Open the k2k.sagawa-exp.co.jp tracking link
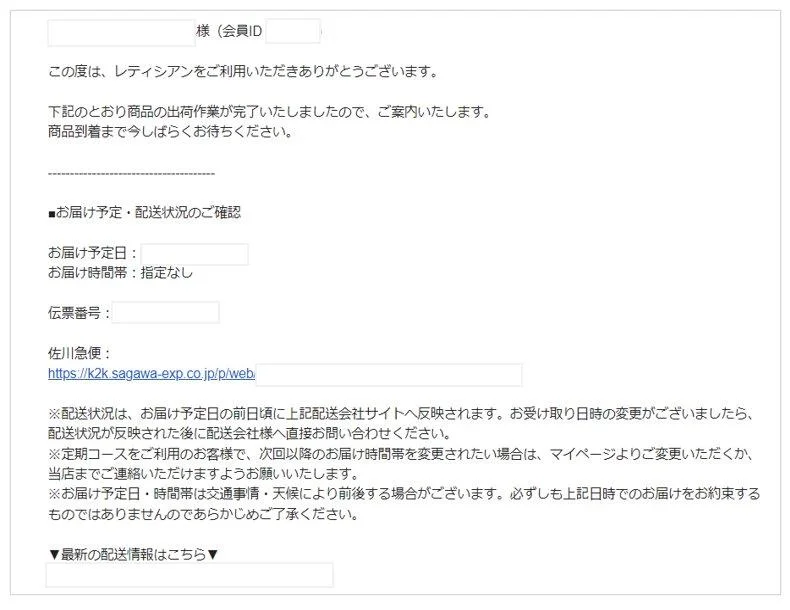This screenshot has width=790, height=610. click(151, 374)
